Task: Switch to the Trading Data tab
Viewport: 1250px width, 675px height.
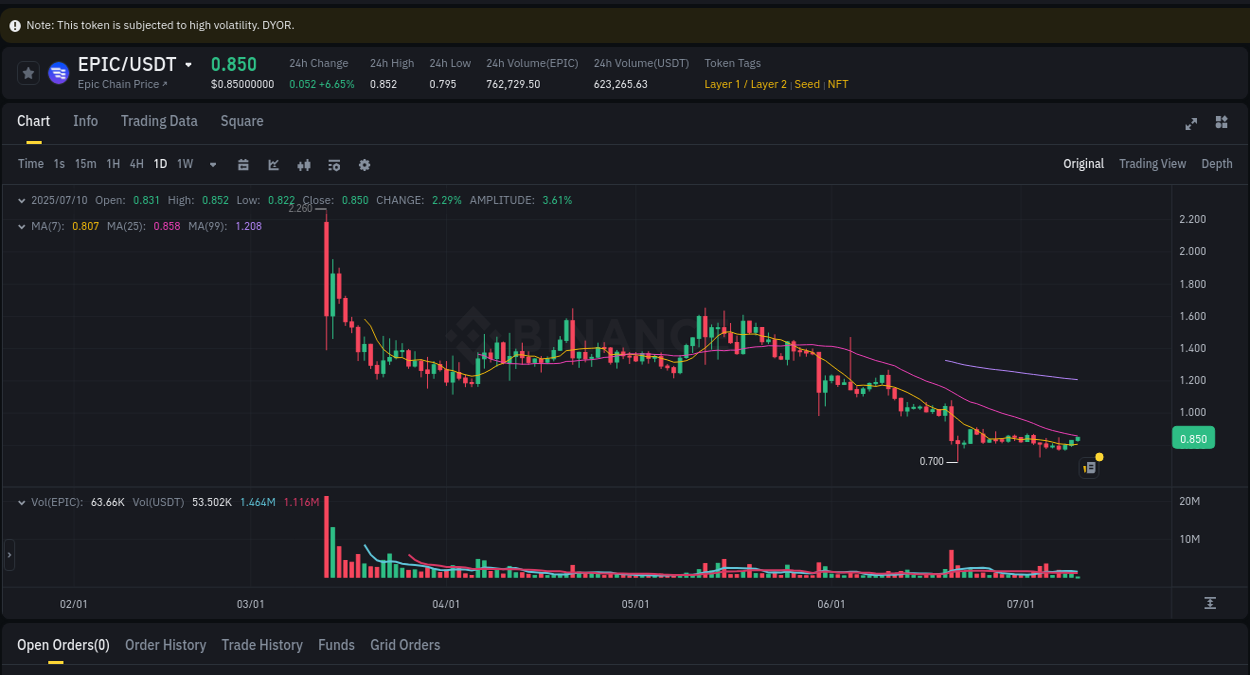Action: (159, 121)
